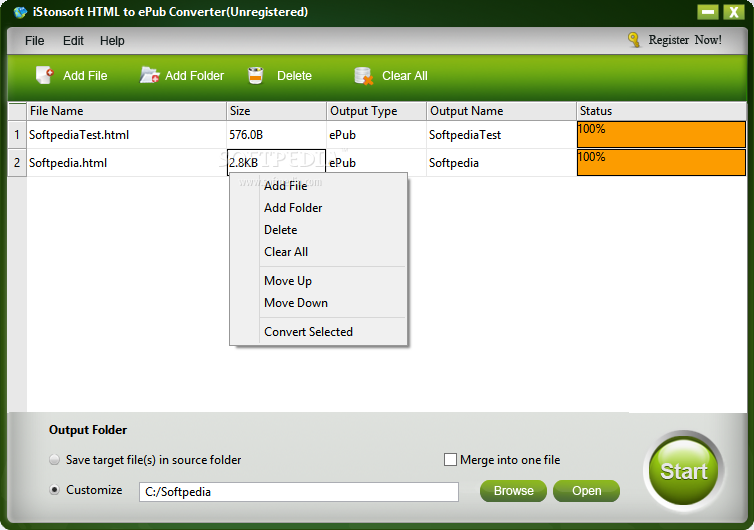The height and width of the screenshot is (530, 754).
Task: Open the File menu
Action: (x=35, y=41)
